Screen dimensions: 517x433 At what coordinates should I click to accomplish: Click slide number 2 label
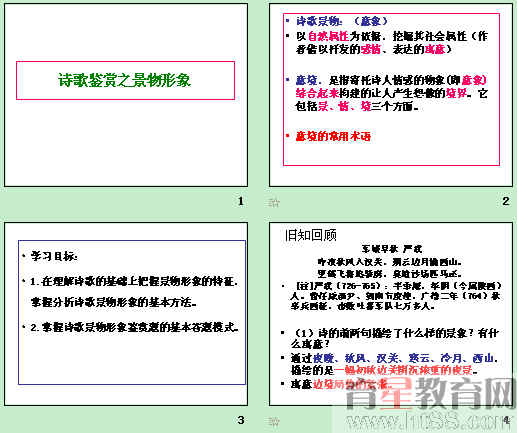pos(506,201)
